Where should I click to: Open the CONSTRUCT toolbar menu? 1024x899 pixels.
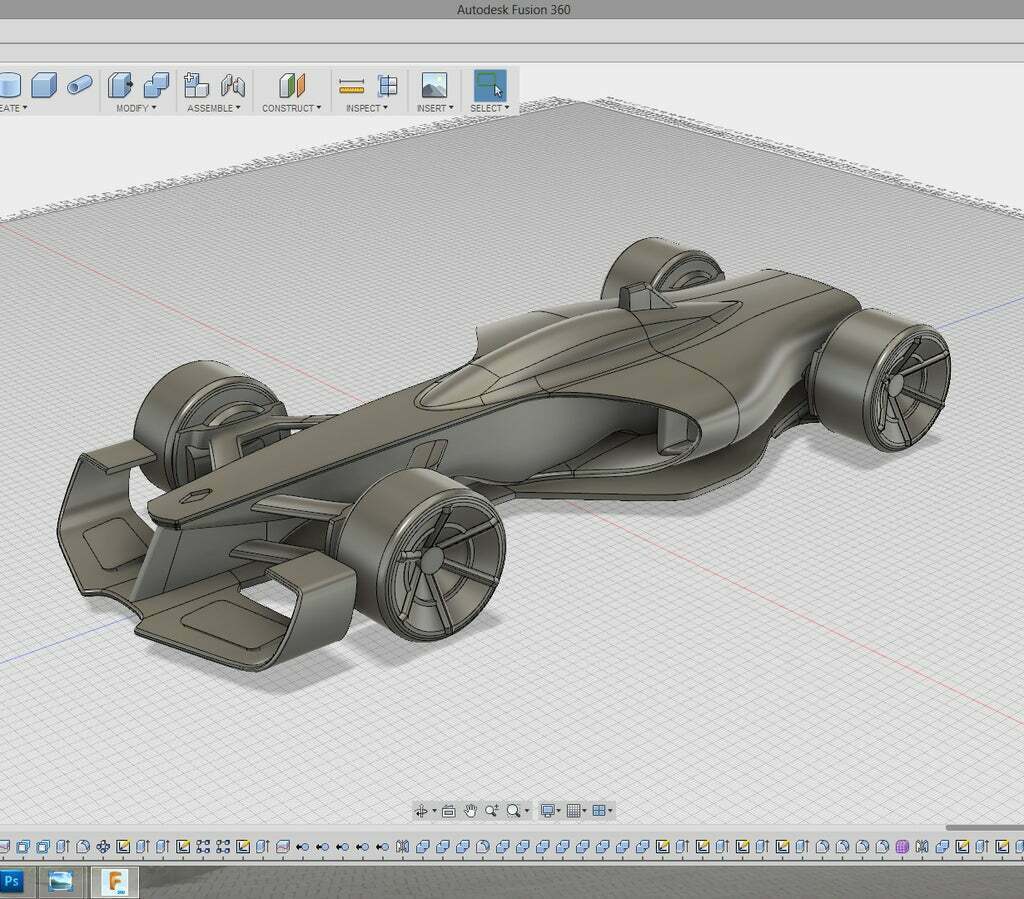pyautogui.click(x=291, y=107)
